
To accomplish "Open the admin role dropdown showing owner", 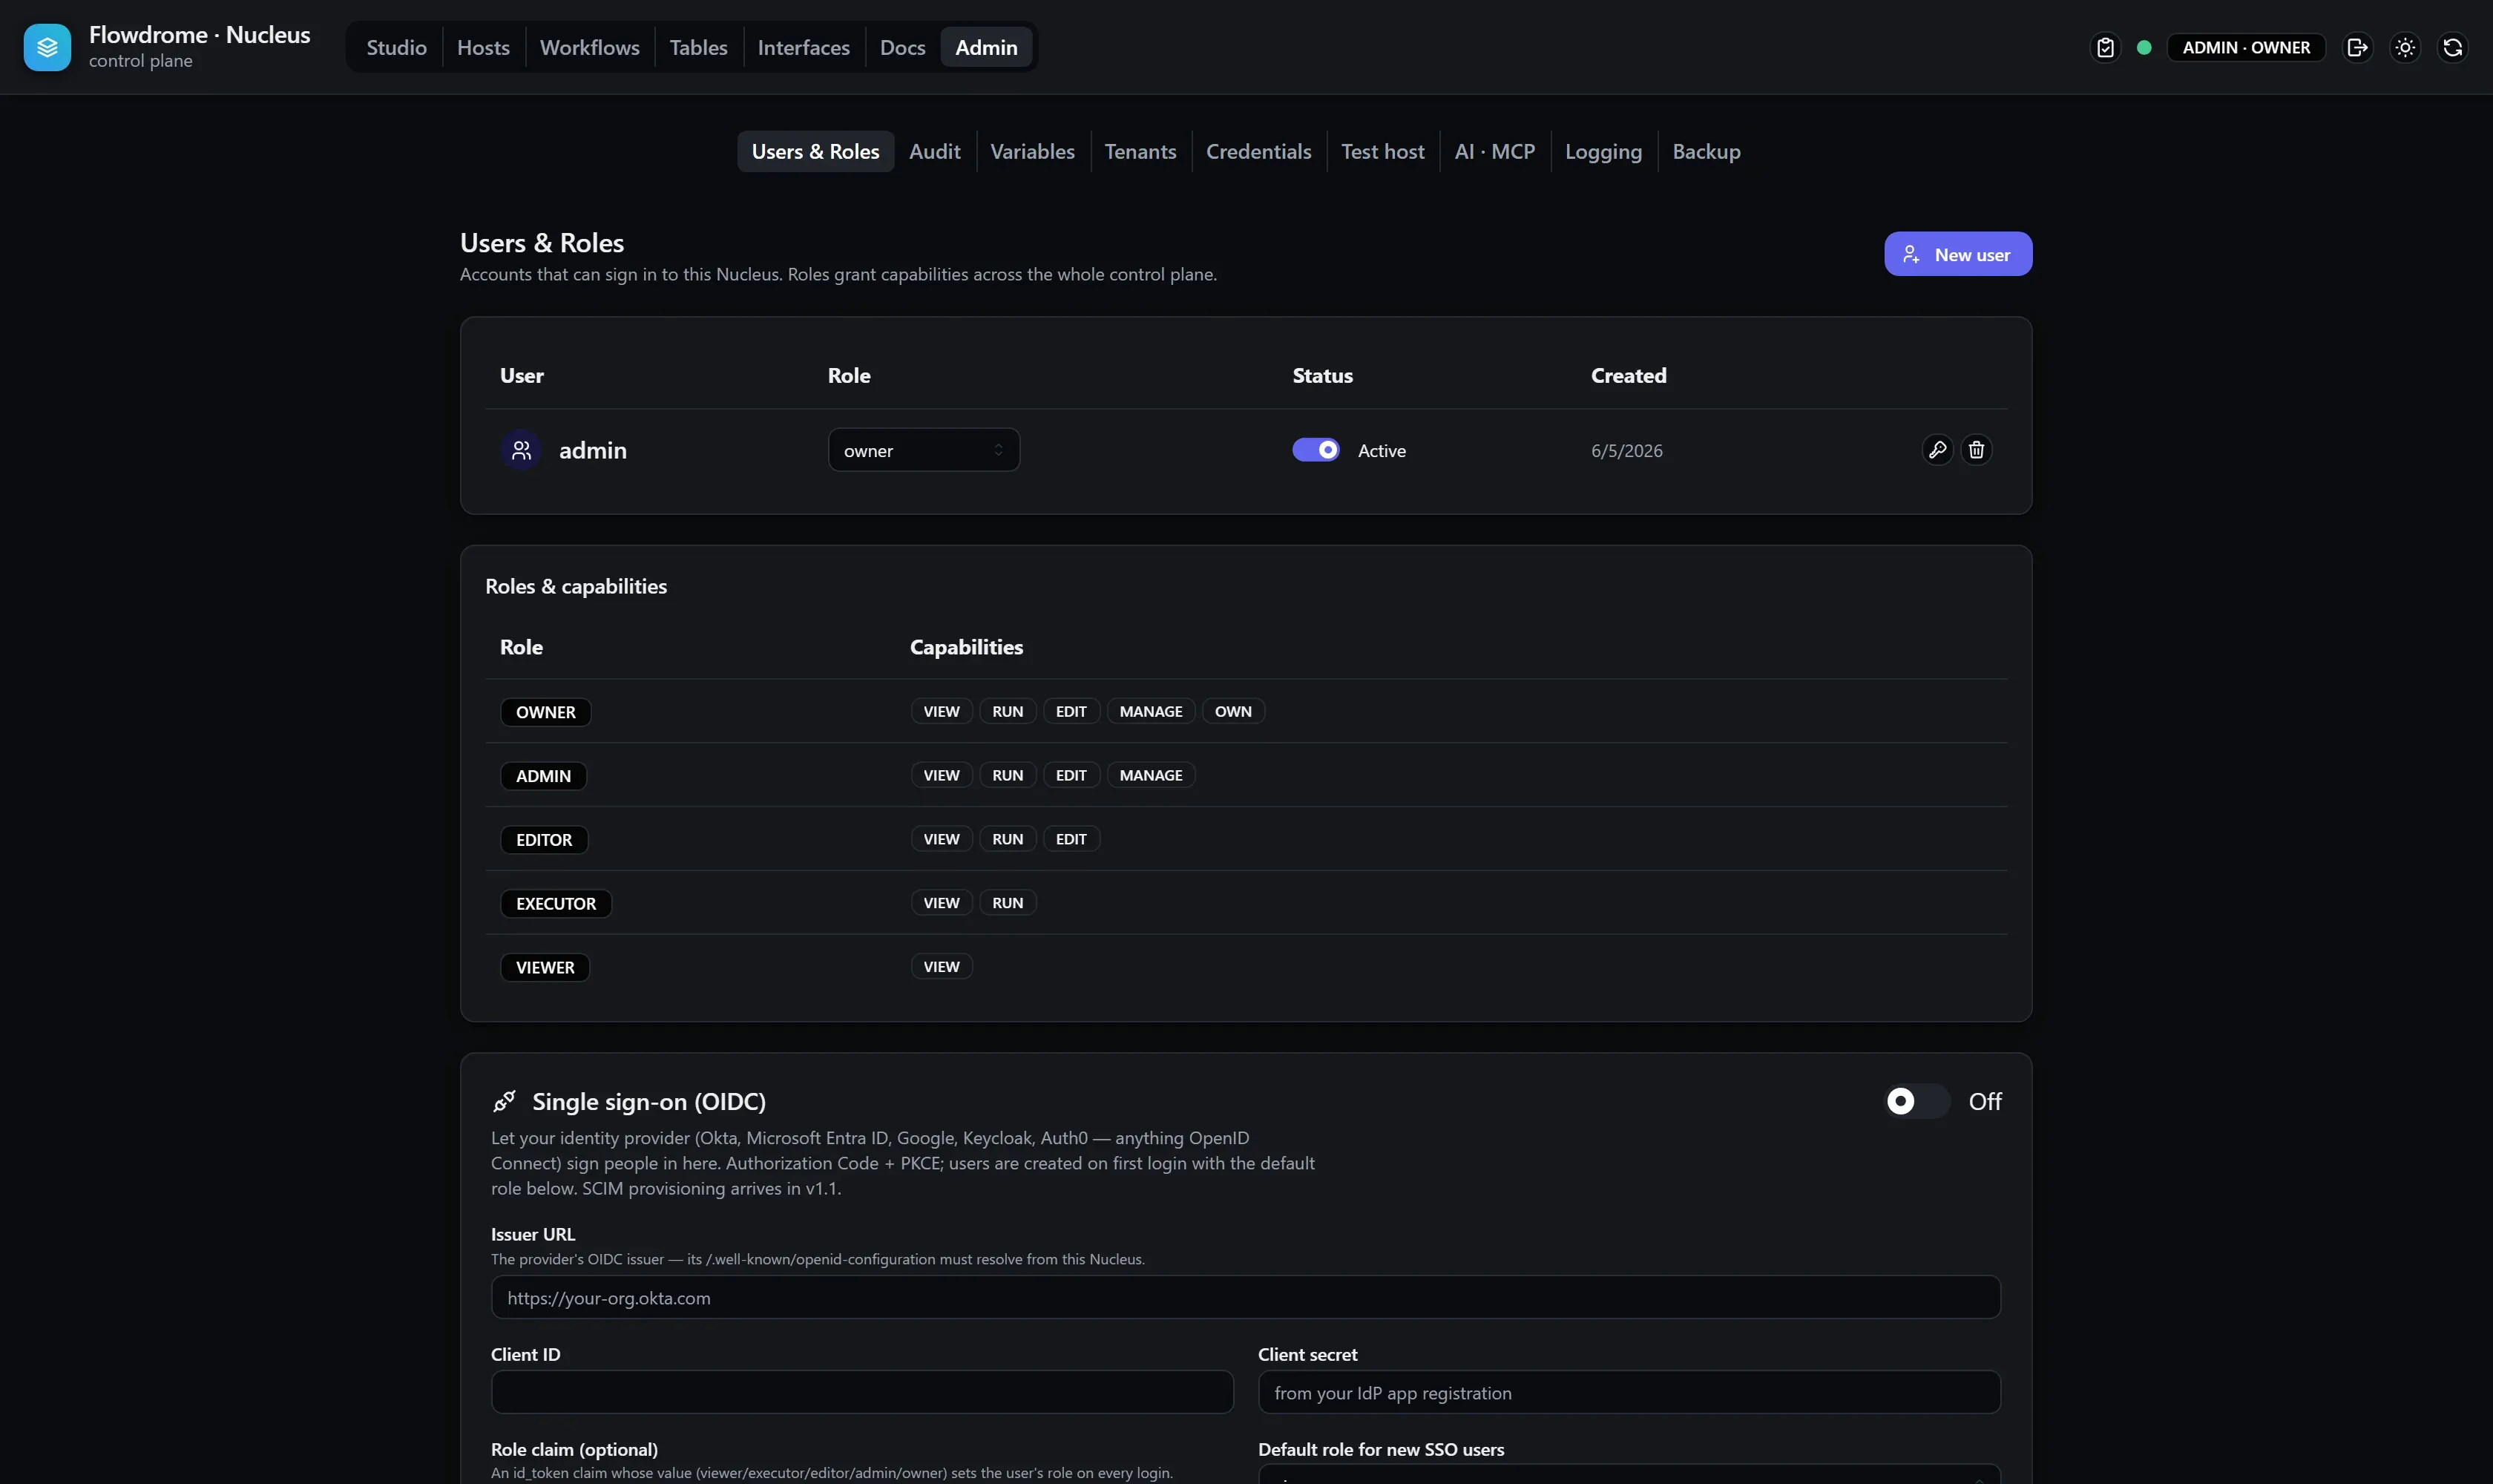I will click(924, 450).
